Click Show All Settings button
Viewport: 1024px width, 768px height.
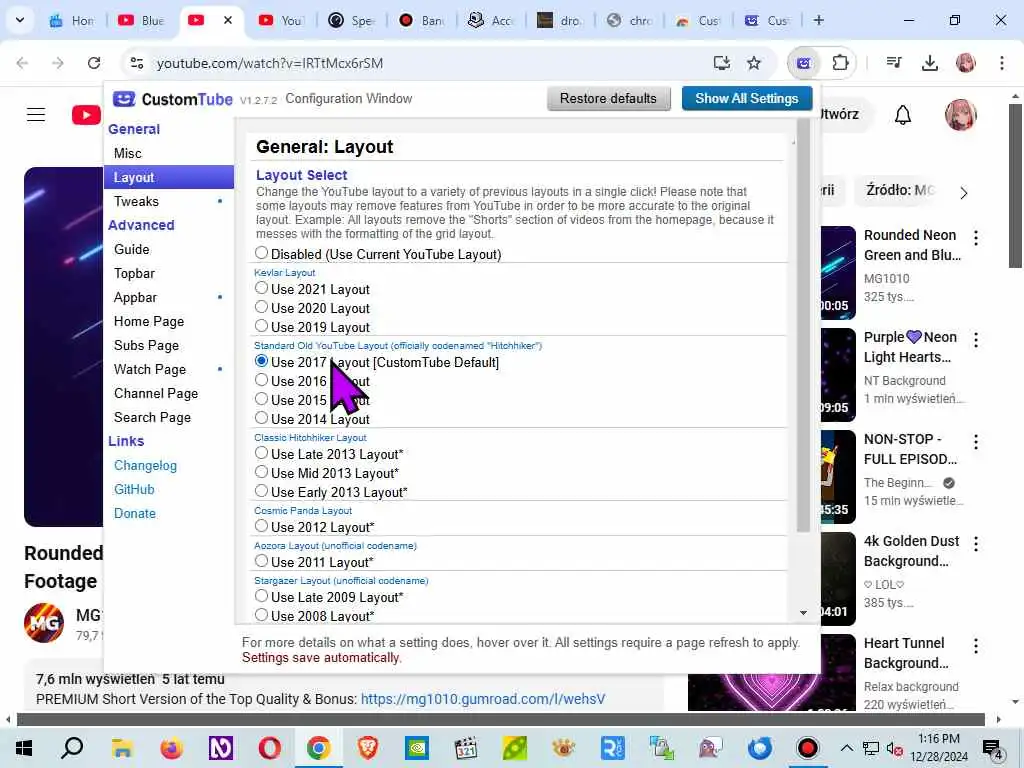tap(746, 99)
